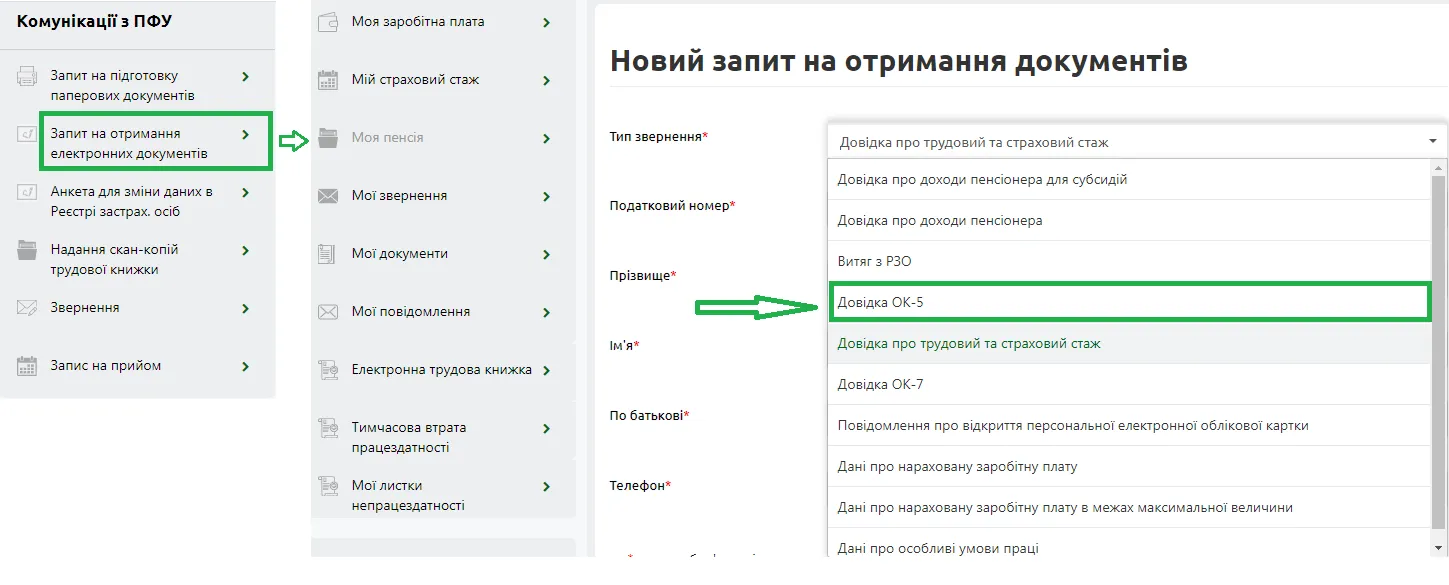This screenshot has height=585, width=1449.
Task: Expand chevron next to Запис на прийом
Action: (246, 367)
